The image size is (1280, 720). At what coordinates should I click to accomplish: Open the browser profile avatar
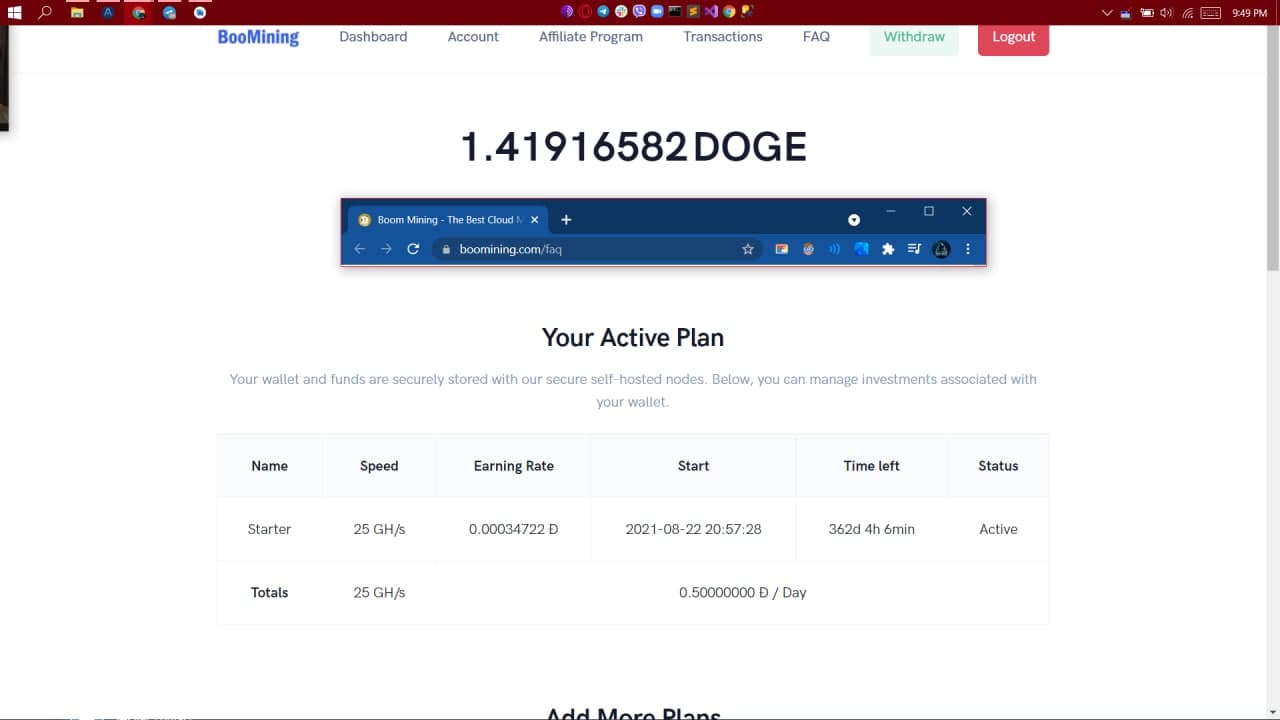tap(941, 249)
